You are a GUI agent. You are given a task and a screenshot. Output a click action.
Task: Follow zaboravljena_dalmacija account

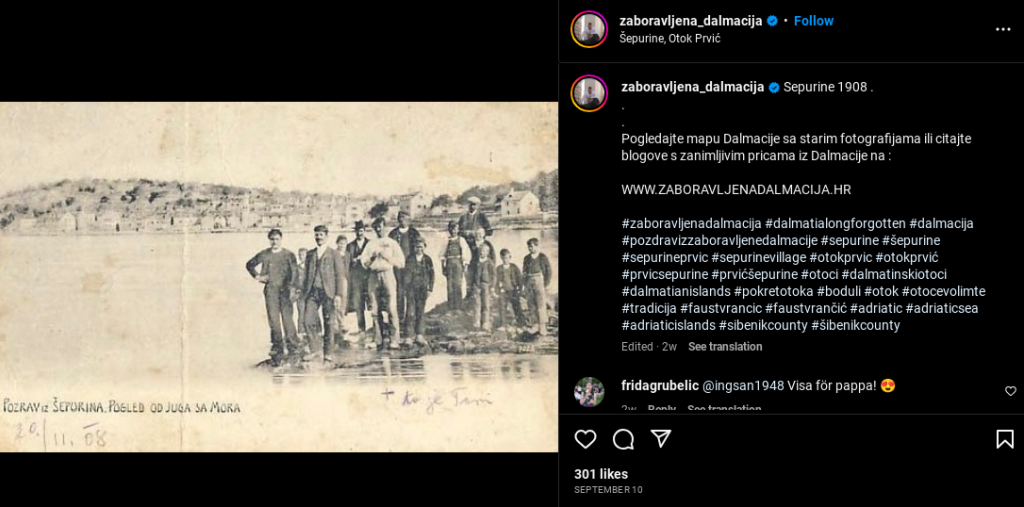[814, 21]
